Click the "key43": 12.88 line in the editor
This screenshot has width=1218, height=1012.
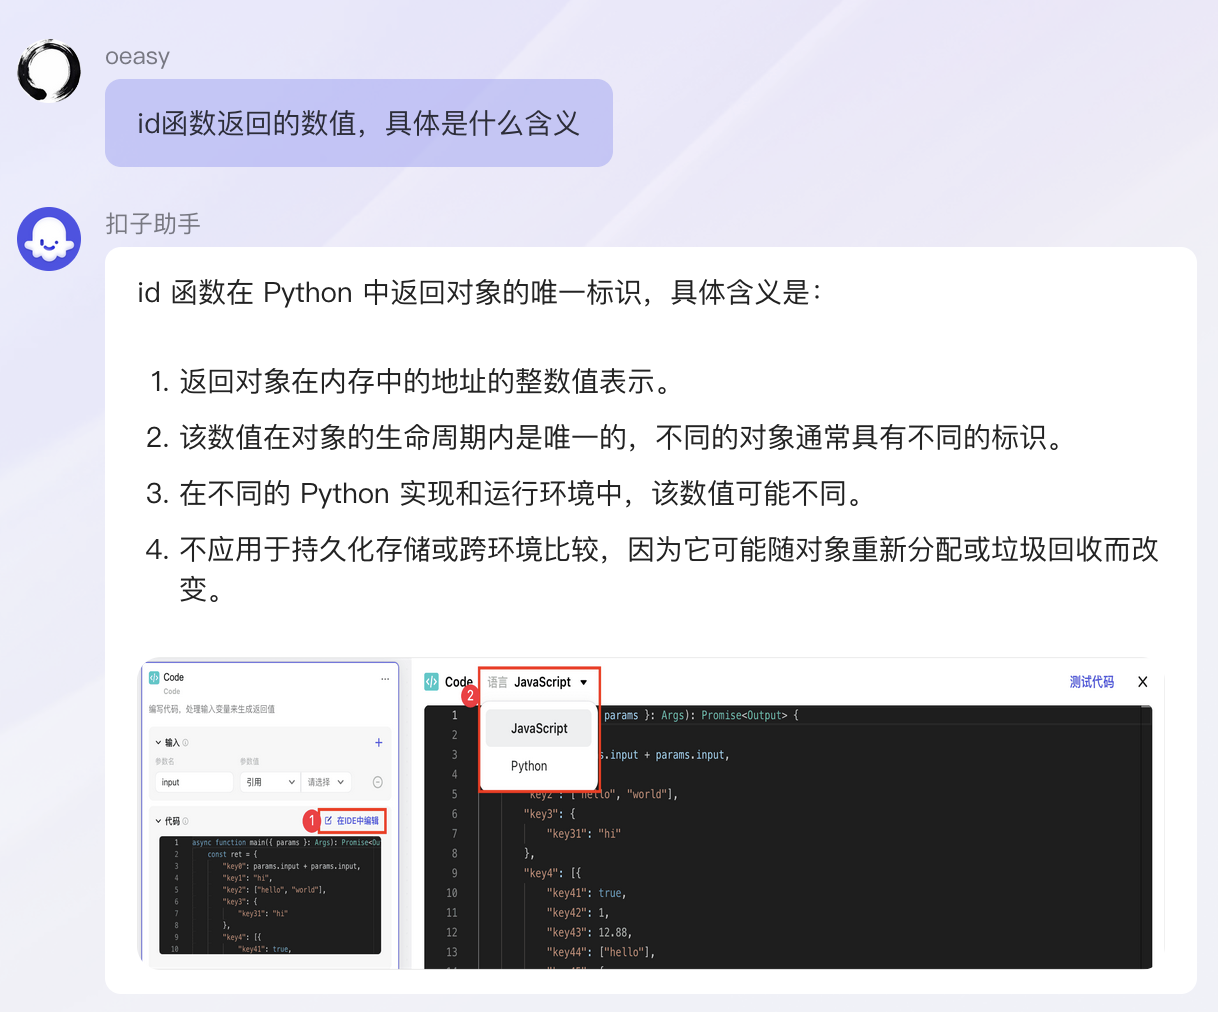click(x=589, y=932)
